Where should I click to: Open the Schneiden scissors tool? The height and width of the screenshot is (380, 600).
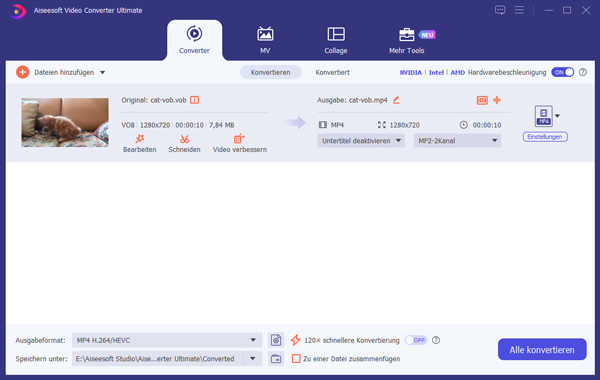[x=184, y=144]
